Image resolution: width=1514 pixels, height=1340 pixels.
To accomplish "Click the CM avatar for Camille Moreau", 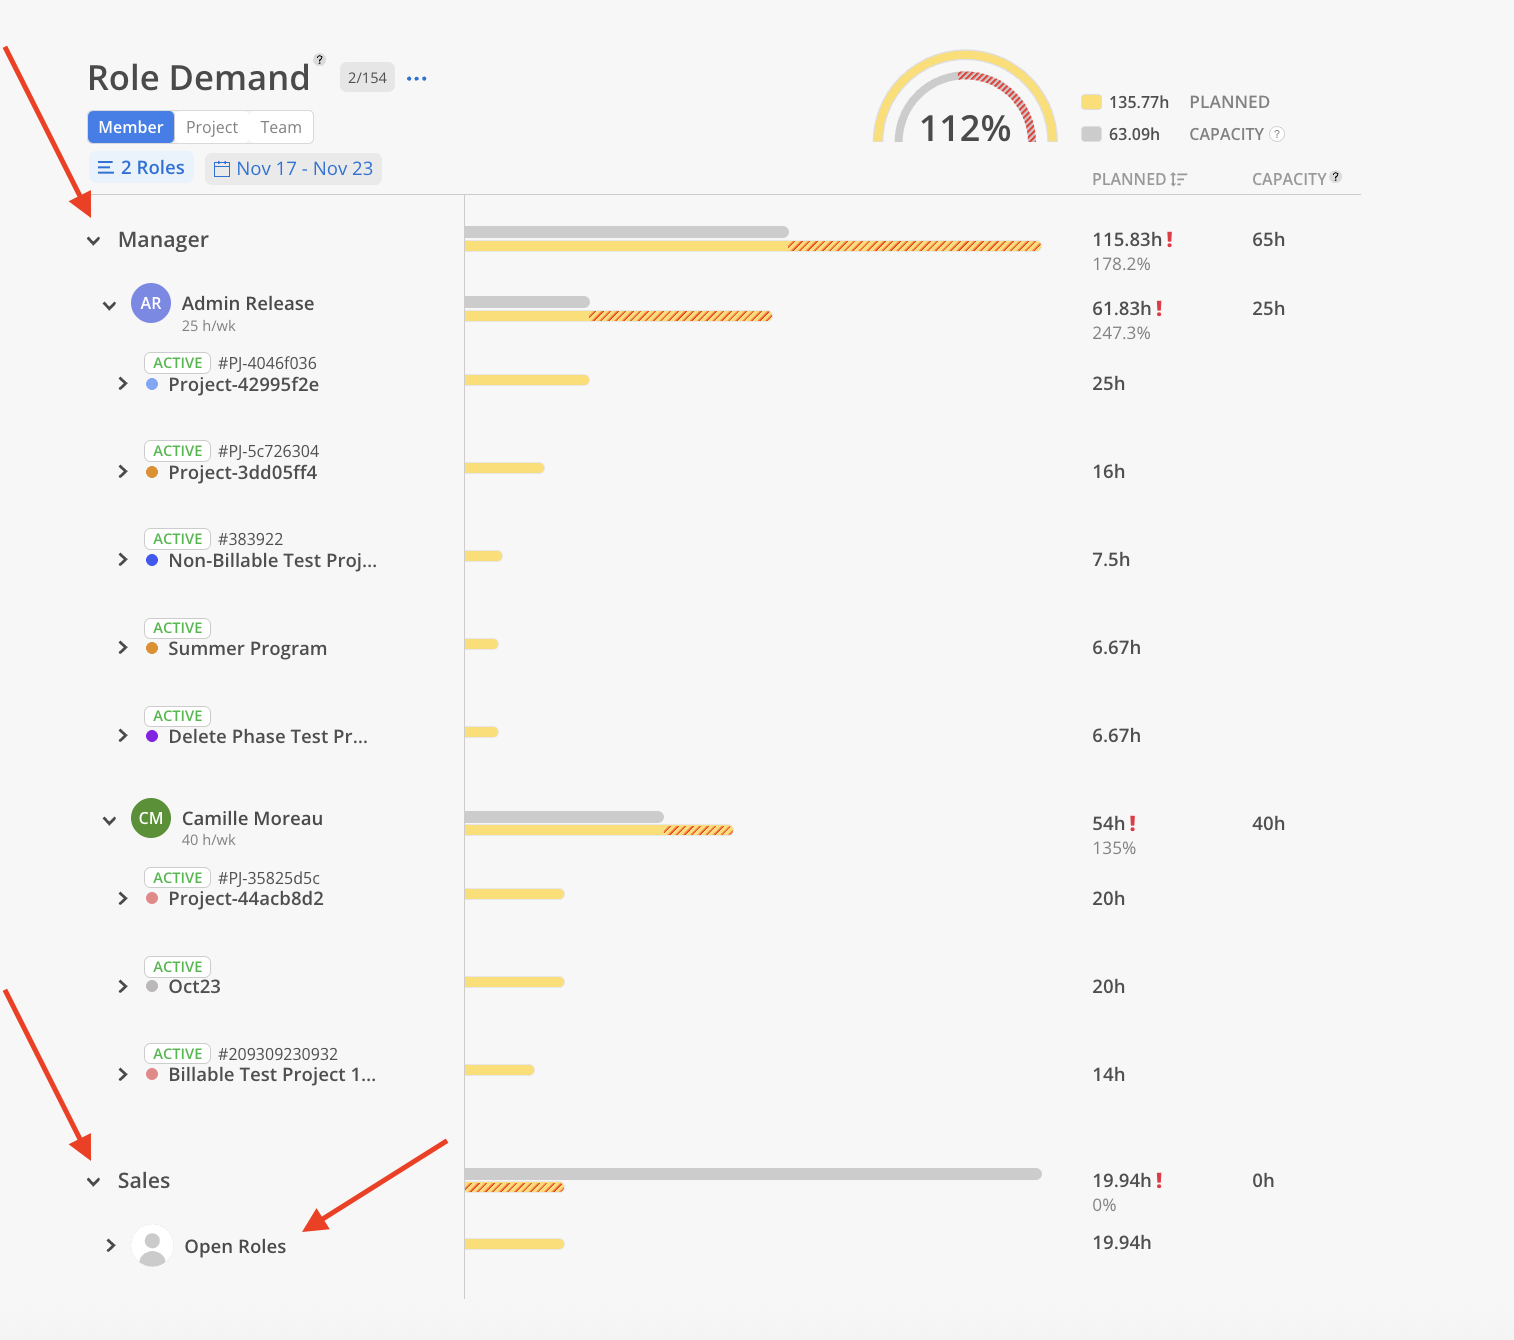I will (151, 818).
